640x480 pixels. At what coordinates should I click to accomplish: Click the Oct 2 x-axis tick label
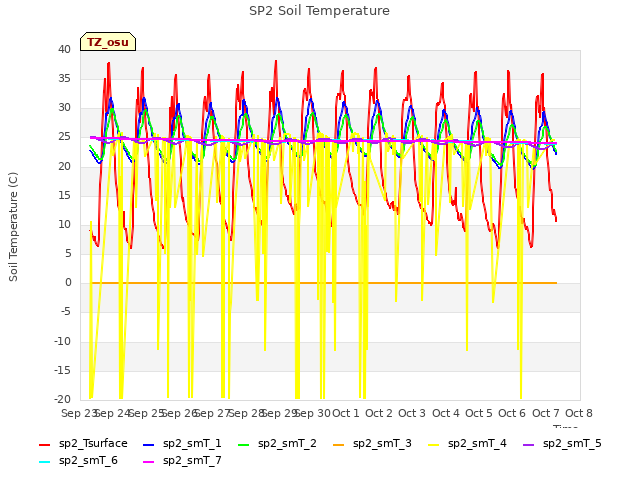point(379,413)
